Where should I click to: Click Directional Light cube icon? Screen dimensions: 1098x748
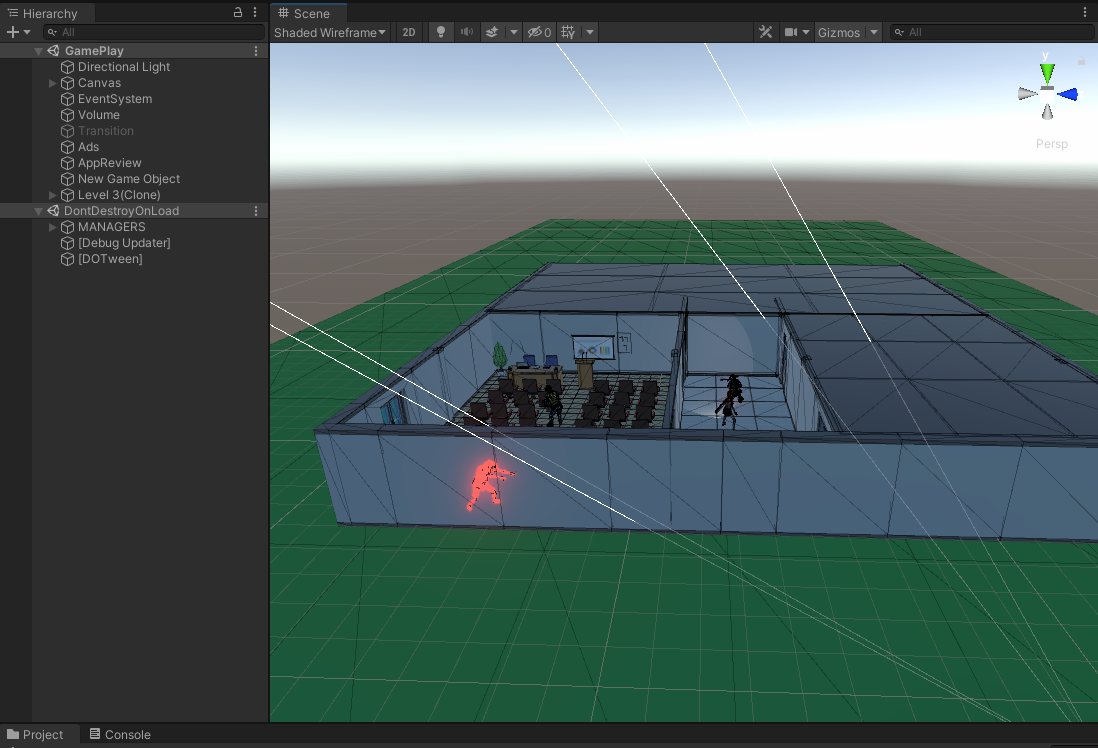[x=67, y=67]
